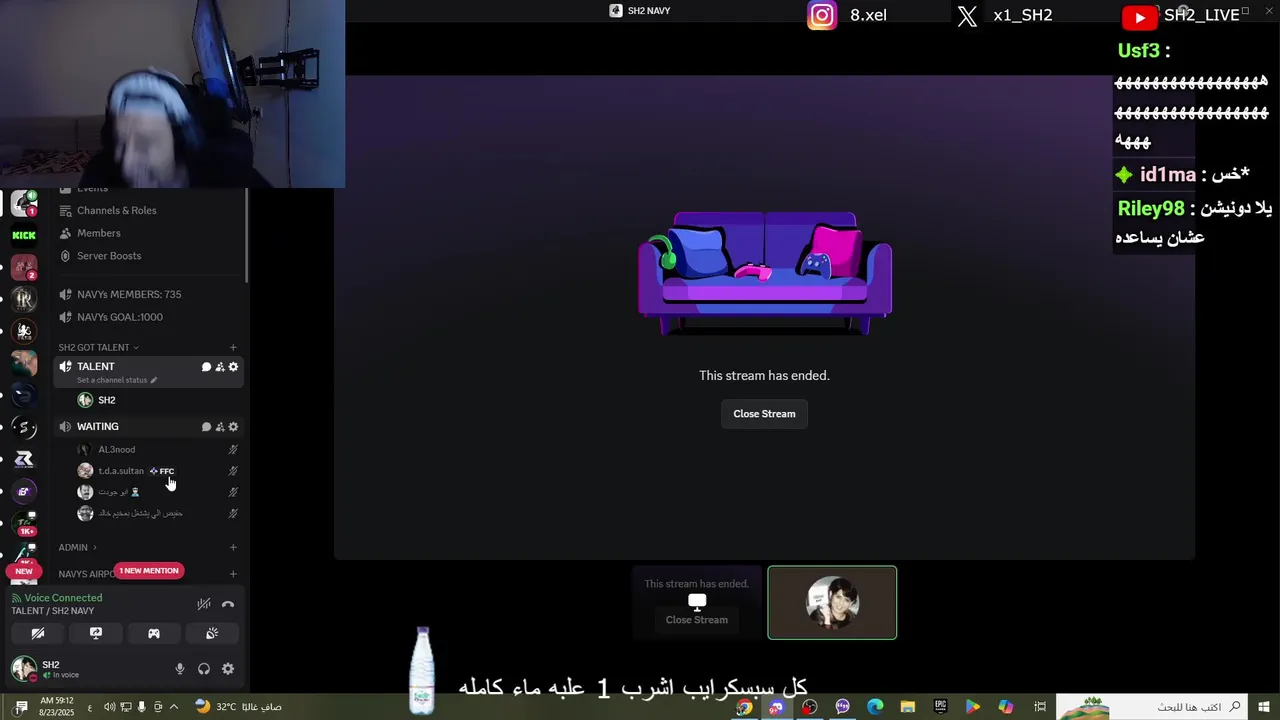Viewport: 1280px width, 720px height.
Task: Open the ZR server icon
Action: pyautogui.click(x=24, y=459)
